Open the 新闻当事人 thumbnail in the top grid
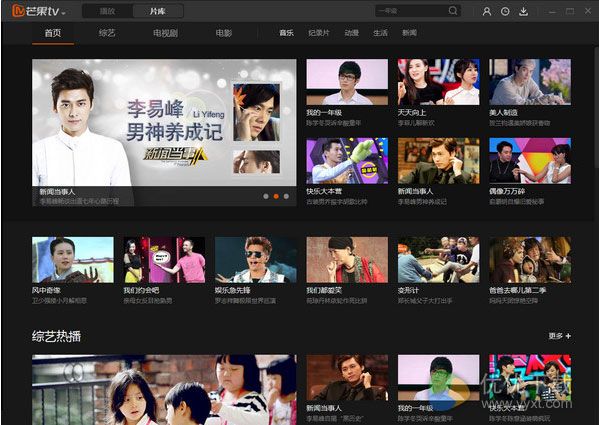The height and width of the screenshot is (425, 599). pos(439,161)
